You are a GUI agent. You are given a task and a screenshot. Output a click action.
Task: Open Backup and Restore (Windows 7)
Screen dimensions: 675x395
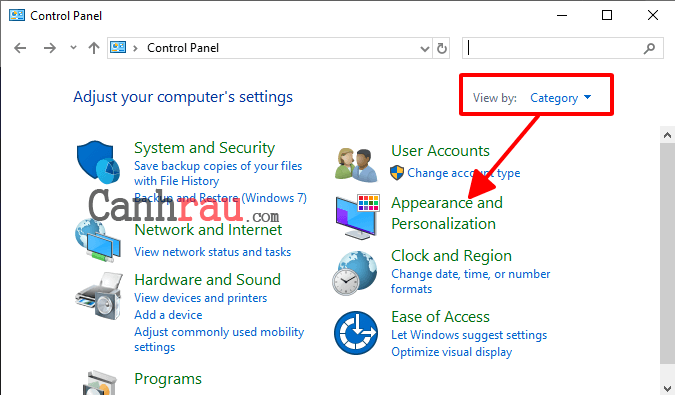pyautogui.click(x=220, y=198)
